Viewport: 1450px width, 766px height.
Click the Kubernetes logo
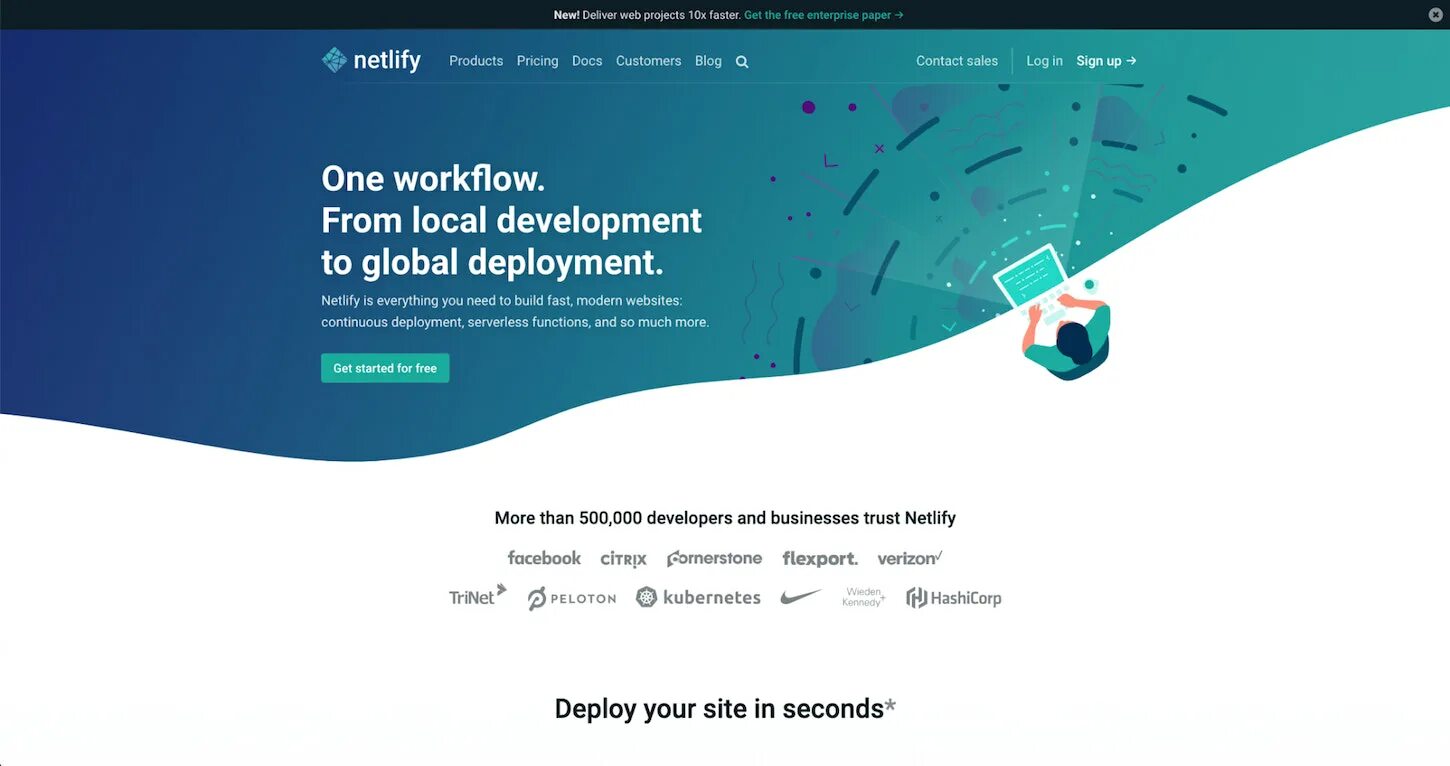tap(698, 597)
